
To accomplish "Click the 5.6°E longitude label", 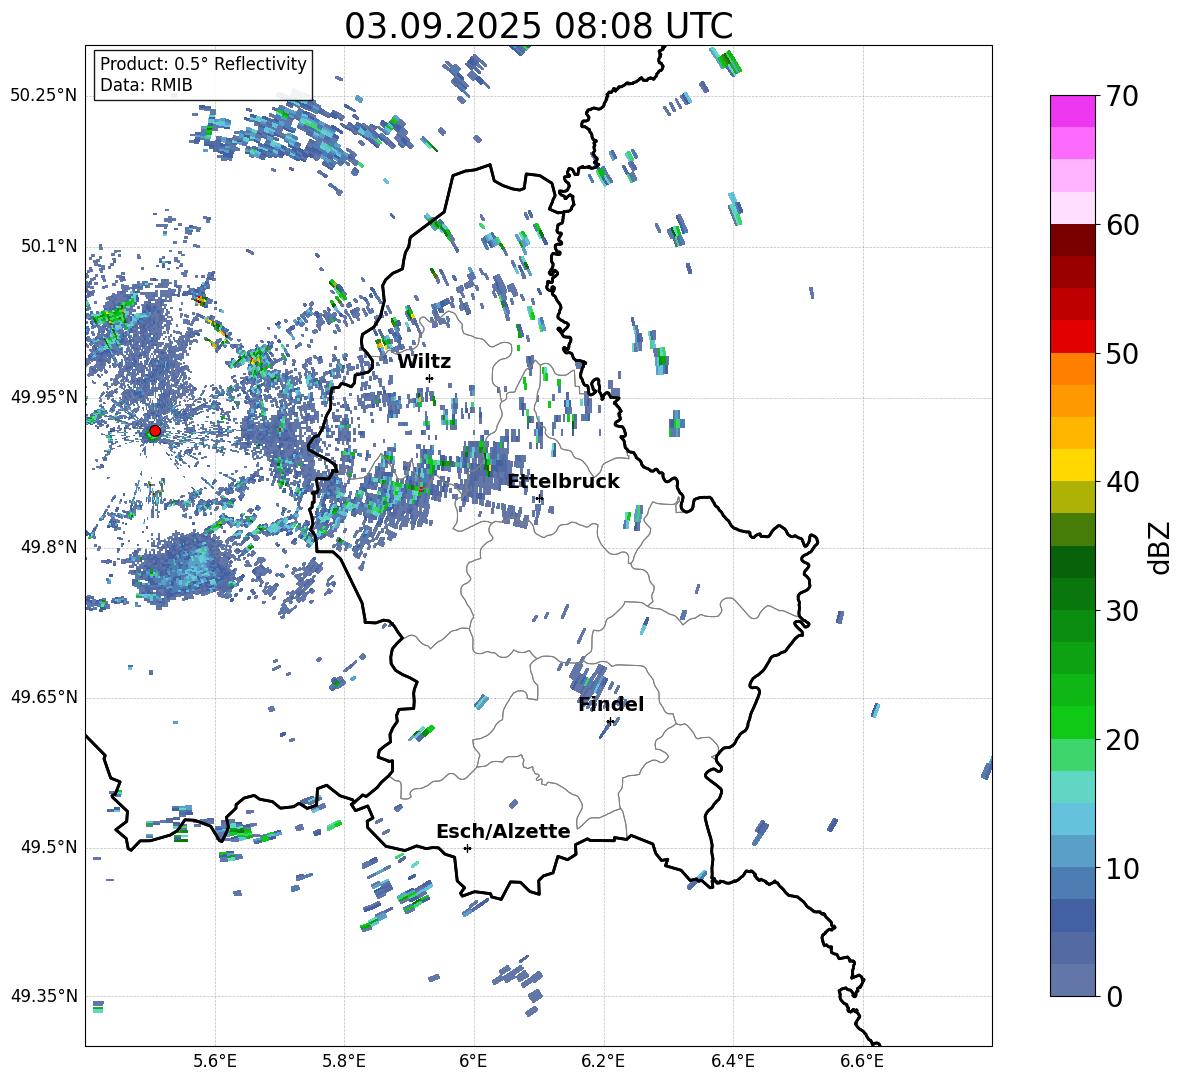I will click(x=215, y=1061).
